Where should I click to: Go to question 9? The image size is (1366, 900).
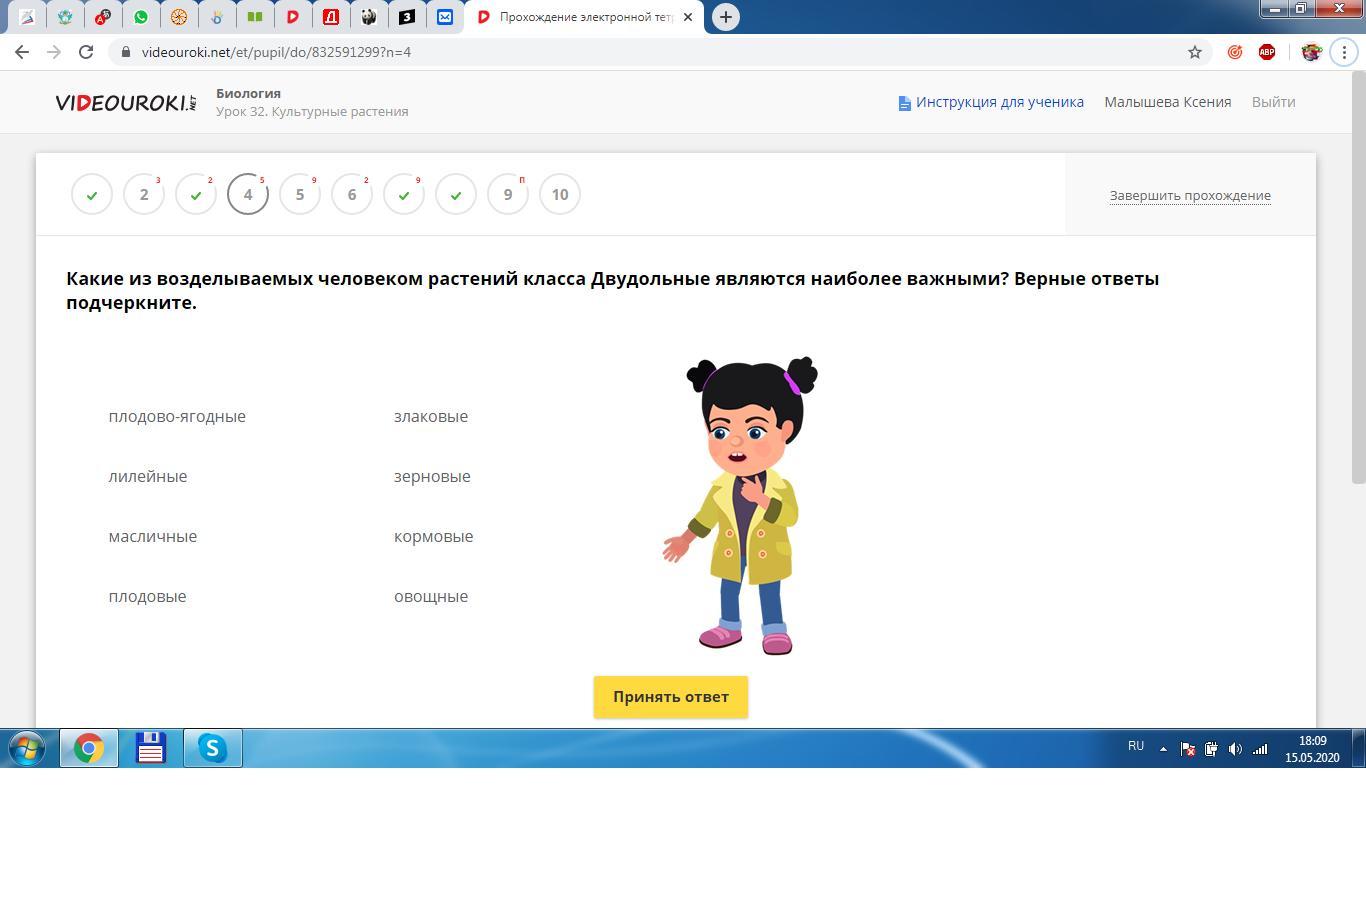pyautogui.click(x=508, y=194)
